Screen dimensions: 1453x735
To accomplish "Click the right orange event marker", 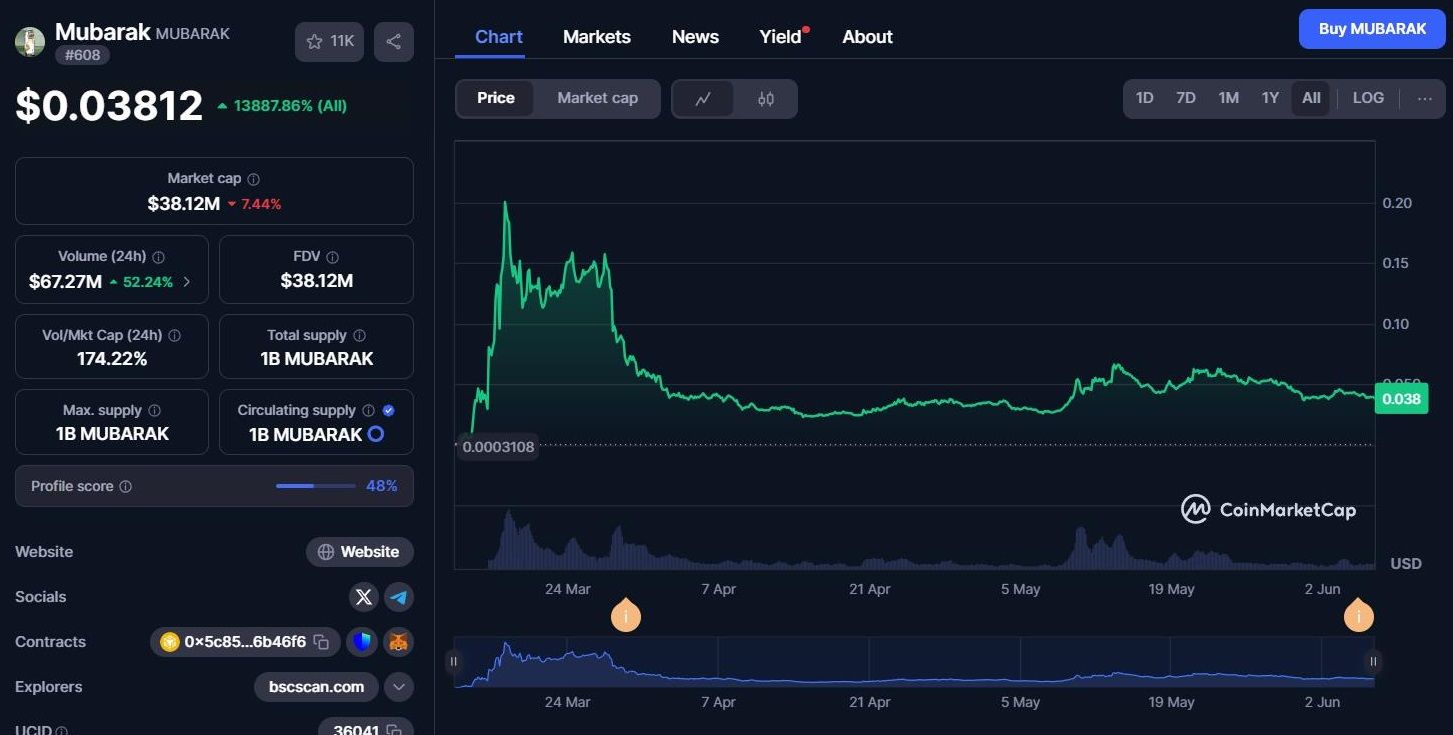I will pyautogui.click(x=1358, y=615).
